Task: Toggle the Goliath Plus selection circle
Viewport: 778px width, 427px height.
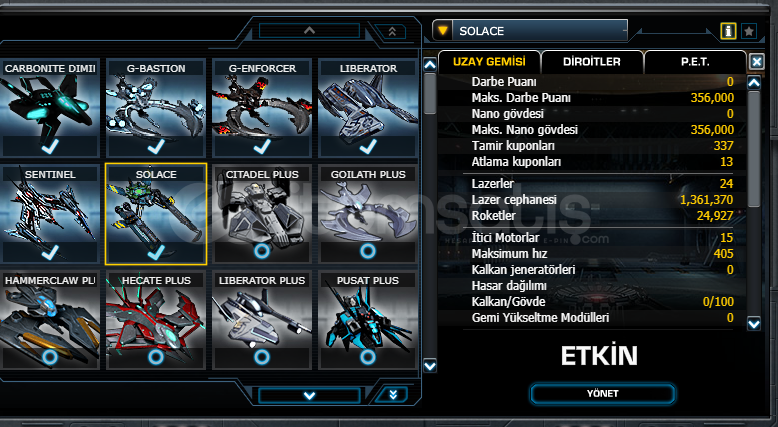Action: [x=368, y=251]
